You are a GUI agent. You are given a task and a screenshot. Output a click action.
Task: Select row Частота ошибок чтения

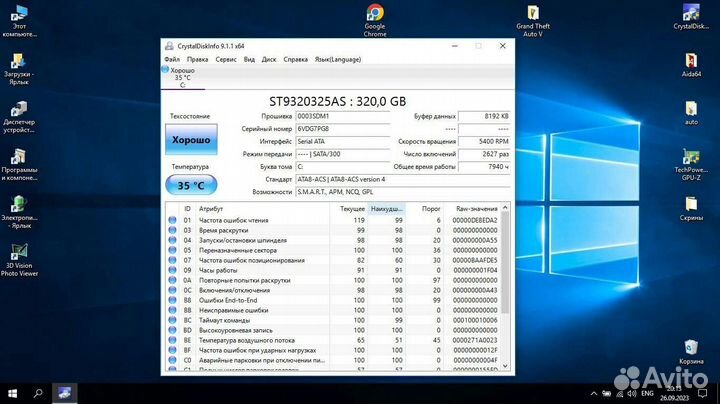tap(333, 220)
